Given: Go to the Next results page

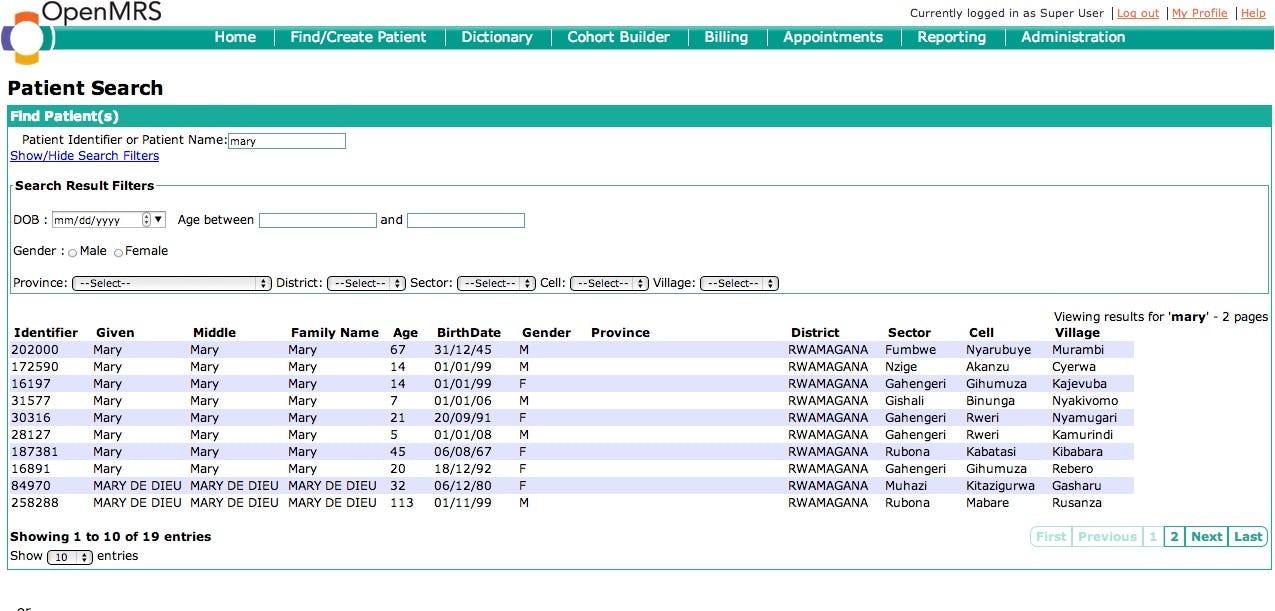Looking at the screenshot, I should point(1206,536).
